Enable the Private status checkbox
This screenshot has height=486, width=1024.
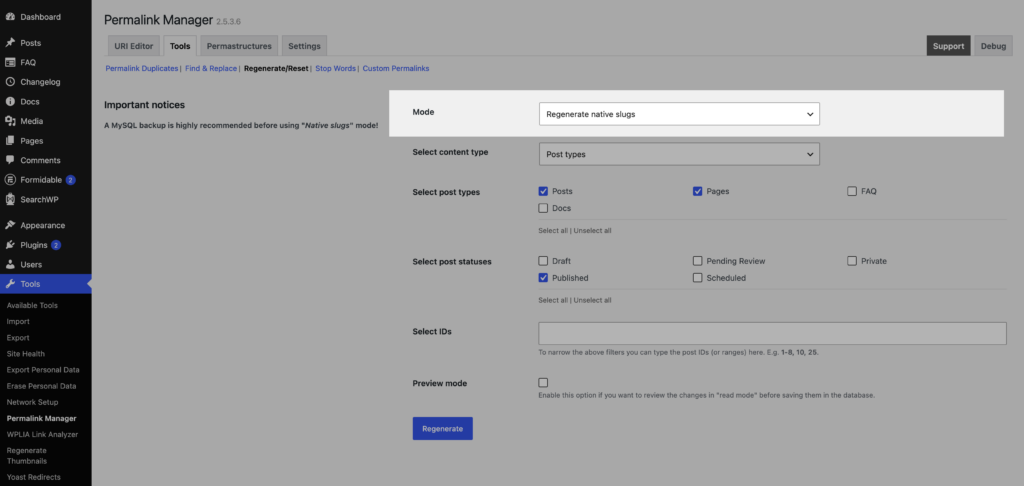click(x=852, y=261)
